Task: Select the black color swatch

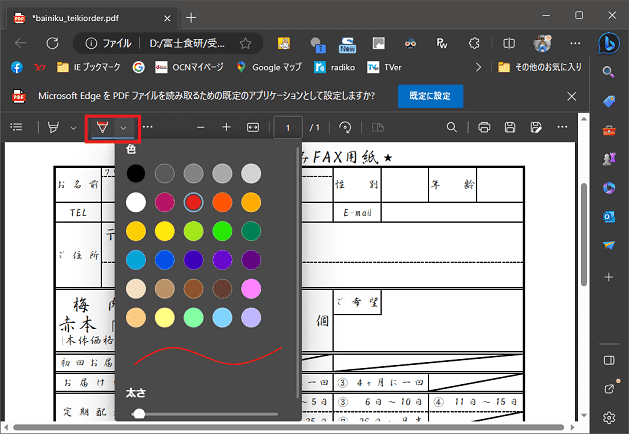Action: [x=137, y=173]
